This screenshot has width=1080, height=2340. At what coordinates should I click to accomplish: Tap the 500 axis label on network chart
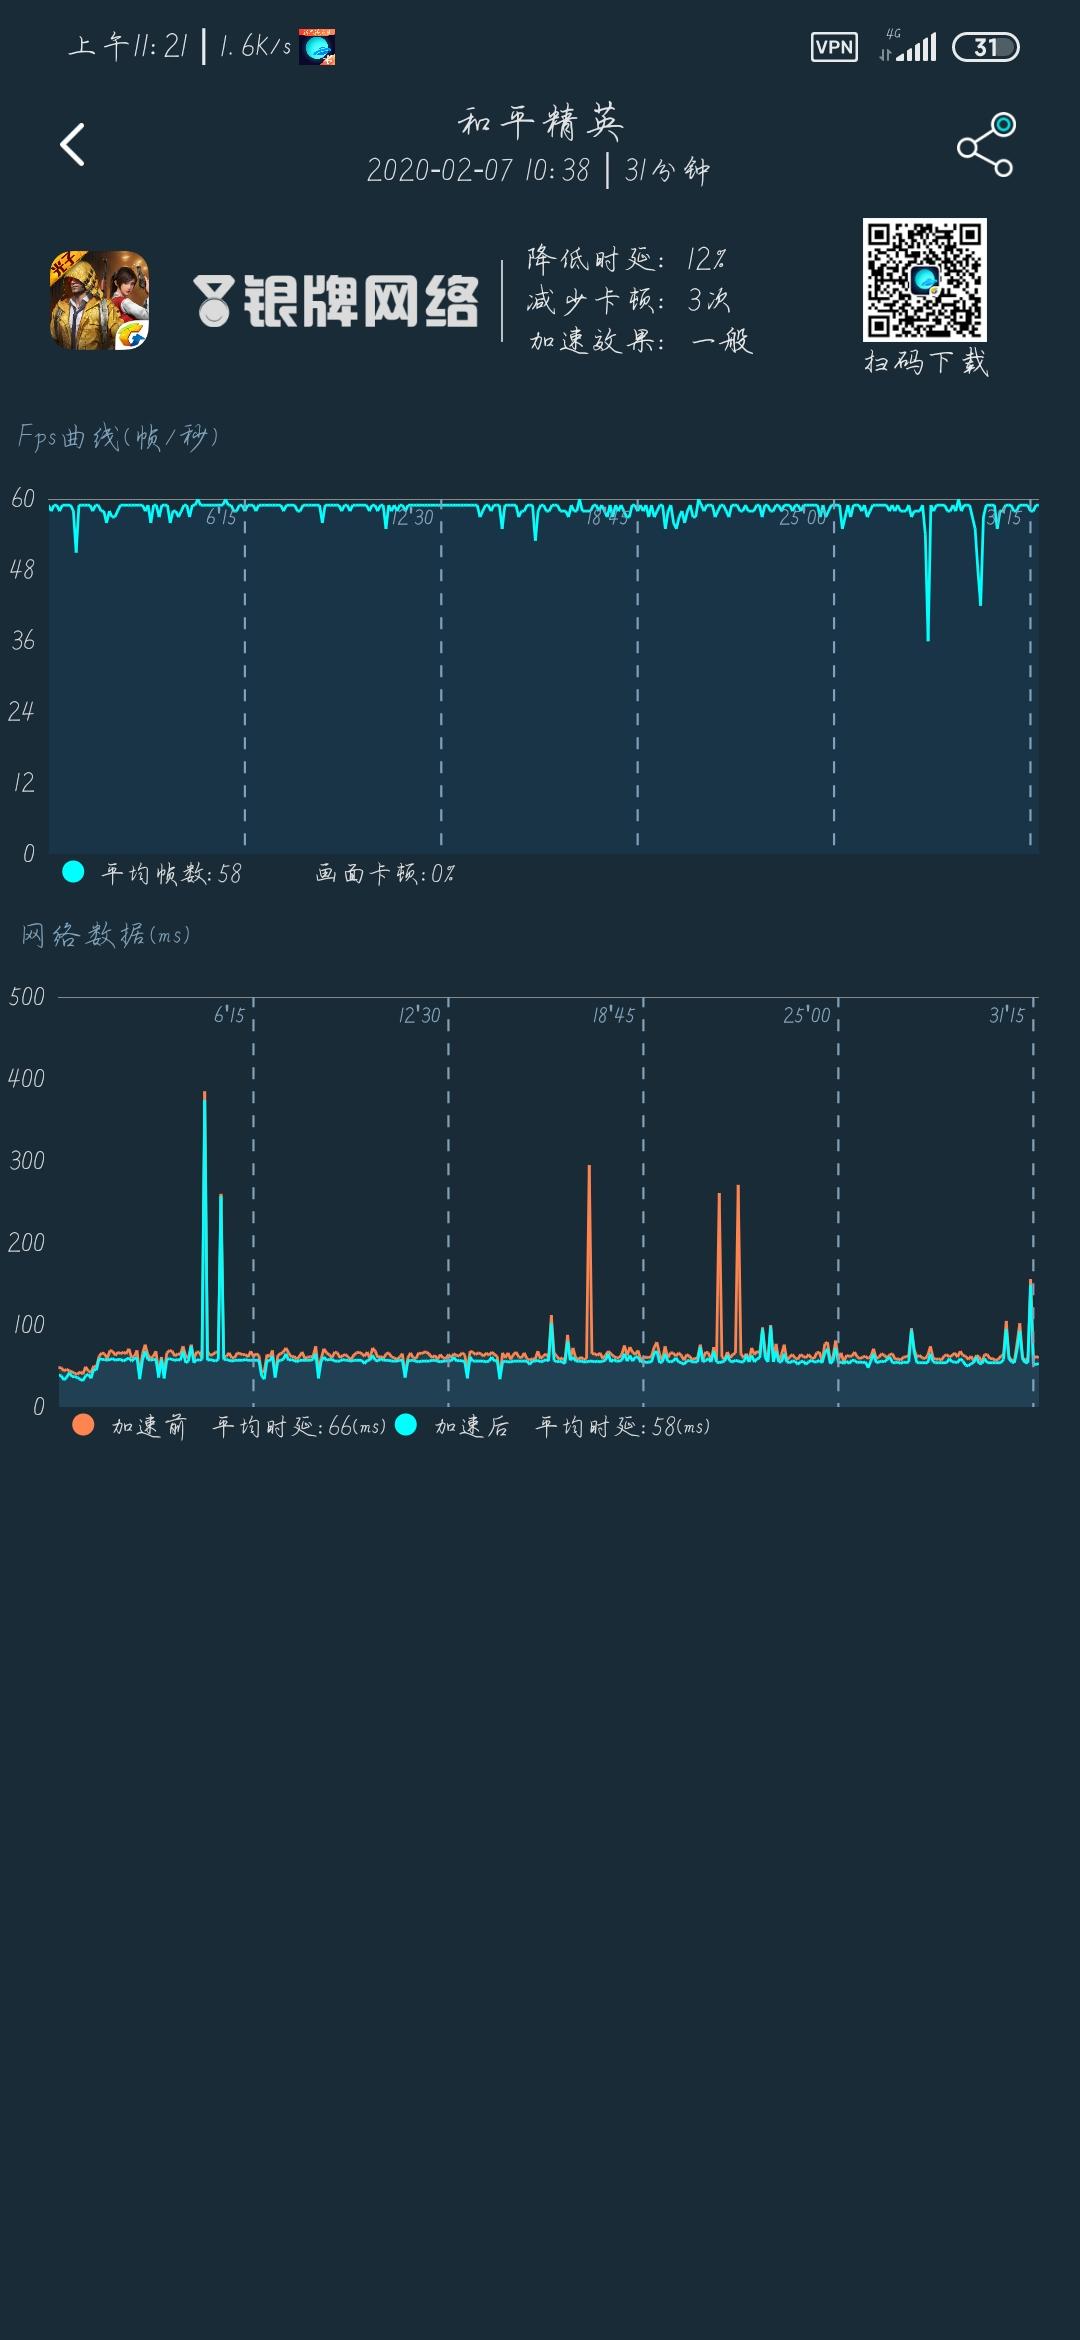[27, 997]
